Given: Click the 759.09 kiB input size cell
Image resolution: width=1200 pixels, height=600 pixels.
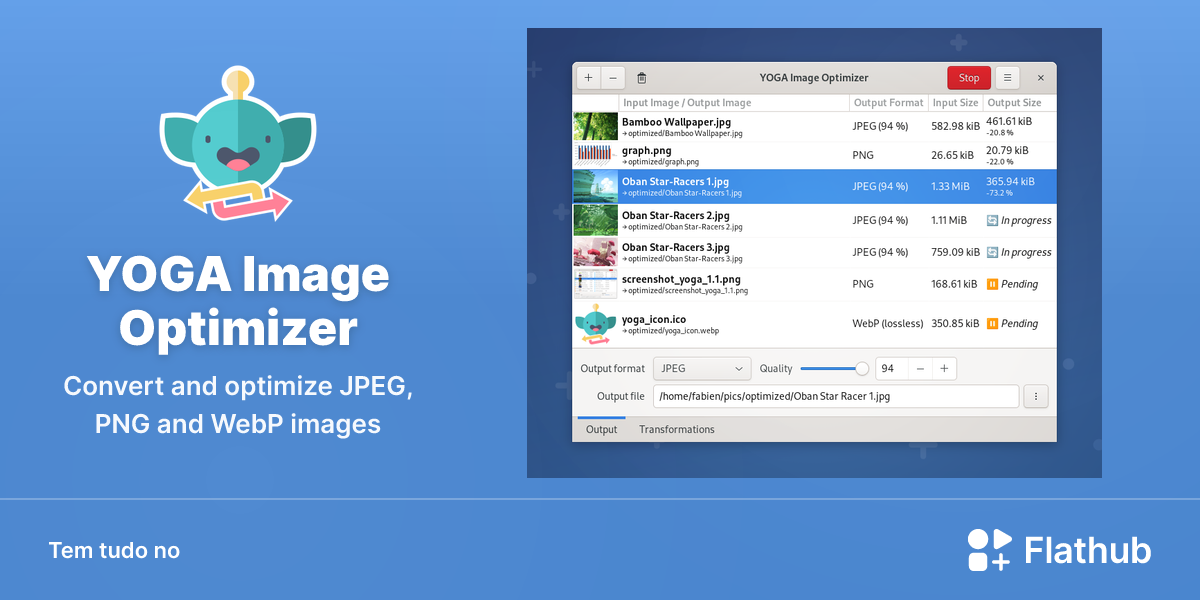Looking at the screenshot, I should pos(955,252).
